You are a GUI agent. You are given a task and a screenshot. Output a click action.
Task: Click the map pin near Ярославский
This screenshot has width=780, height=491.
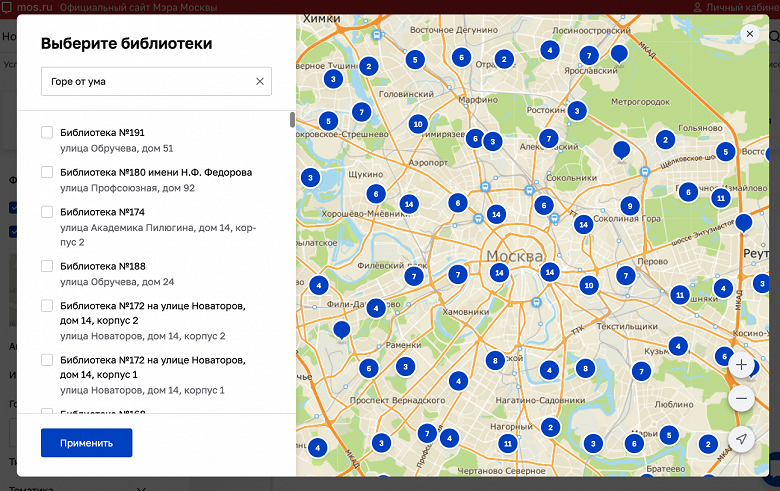tap(619, 54)
